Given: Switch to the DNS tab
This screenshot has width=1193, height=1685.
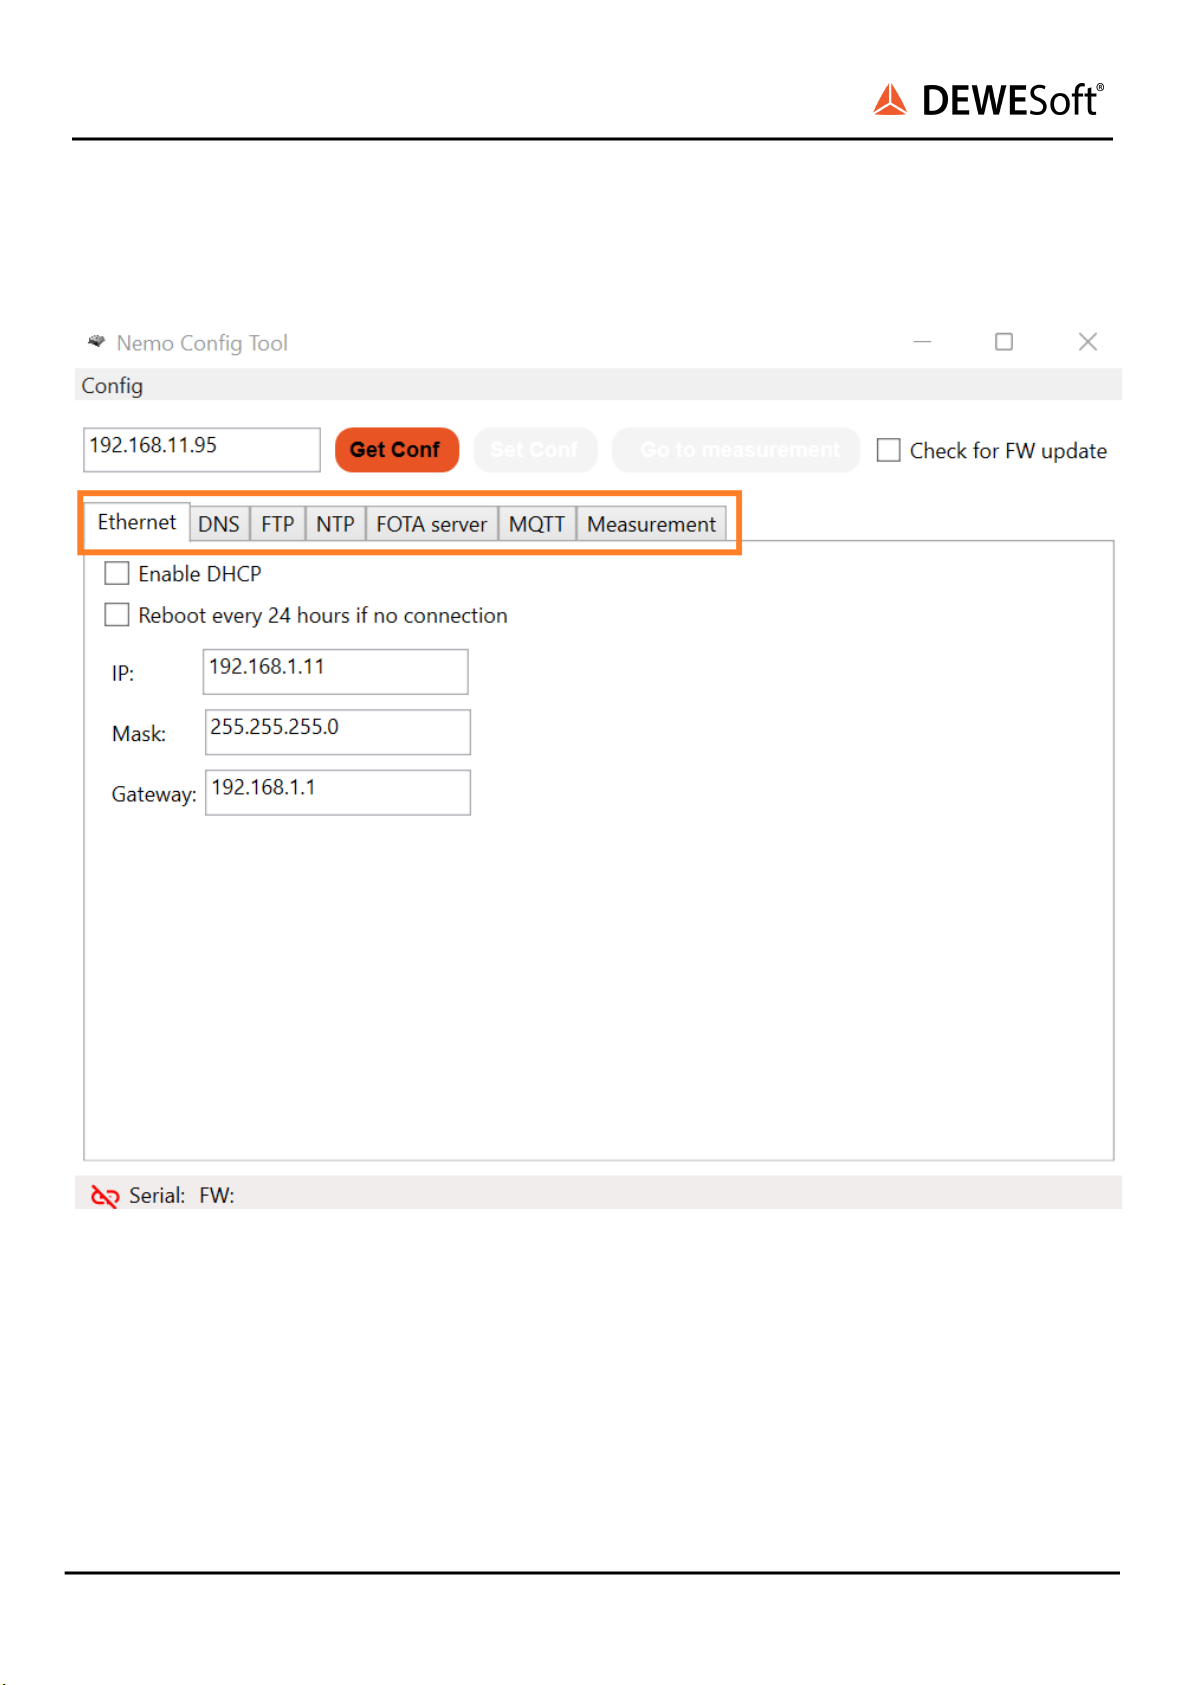Looking at the screenshot, I should 219,524.
